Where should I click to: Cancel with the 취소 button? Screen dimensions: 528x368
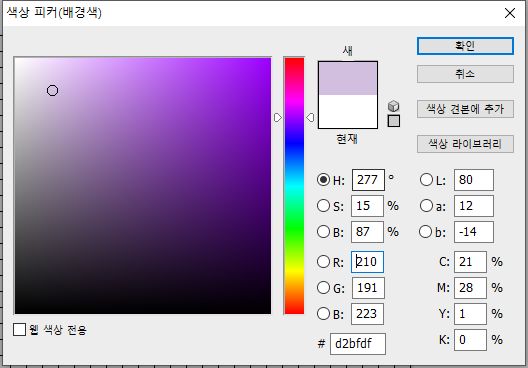click(x=465, y=74)
